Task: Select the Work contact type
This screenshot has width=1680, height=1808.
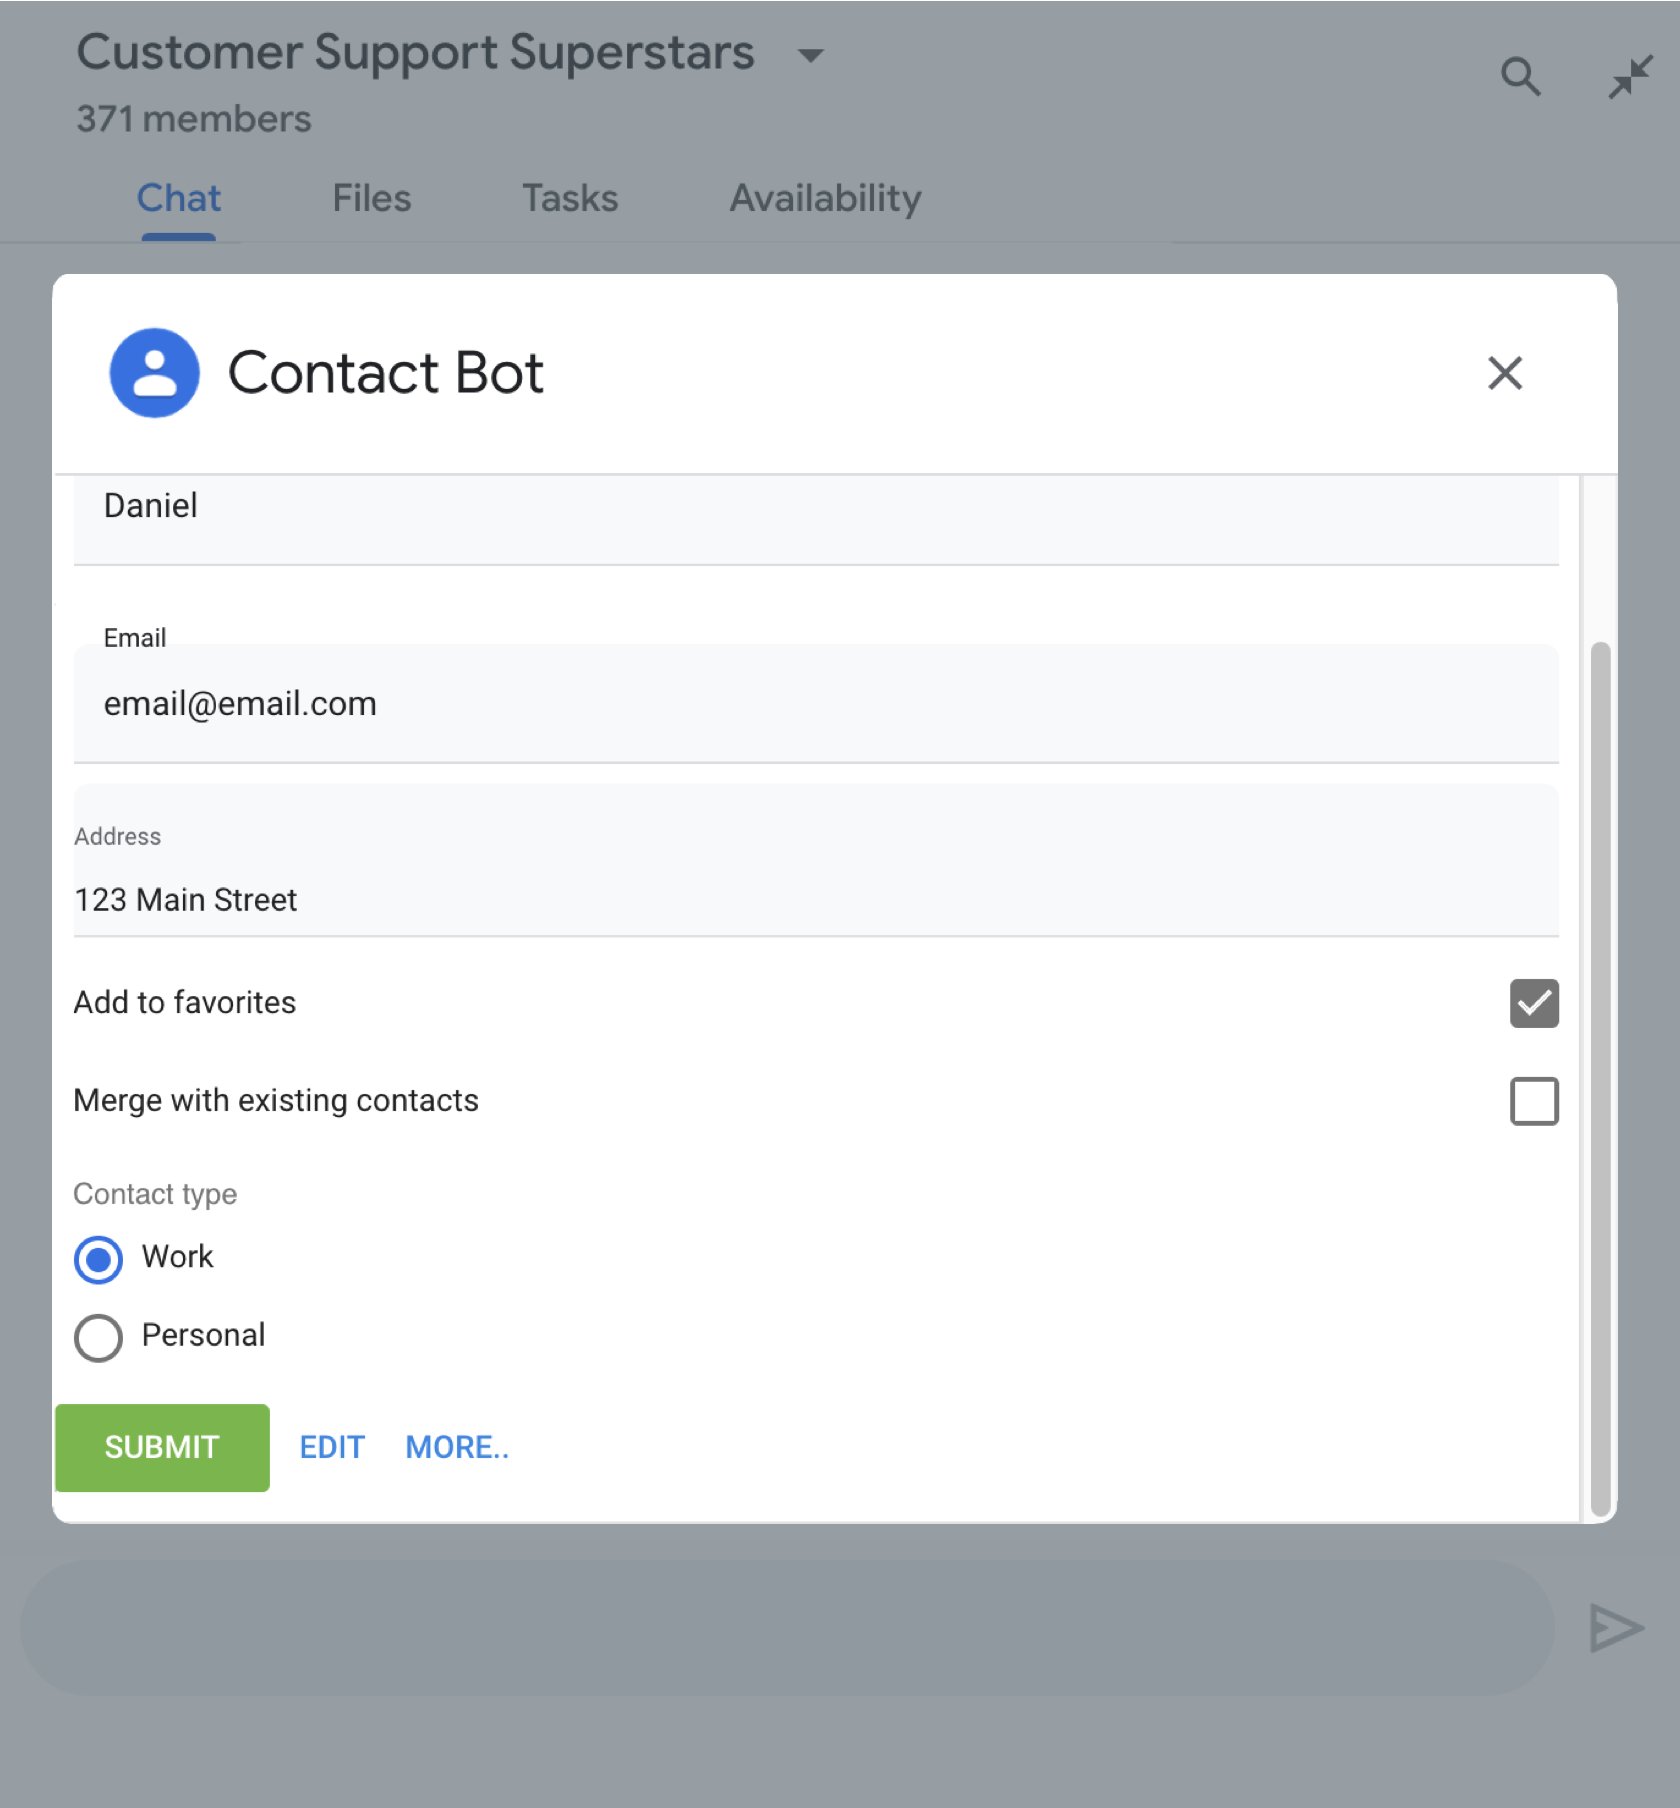Action: point(98,1259)
